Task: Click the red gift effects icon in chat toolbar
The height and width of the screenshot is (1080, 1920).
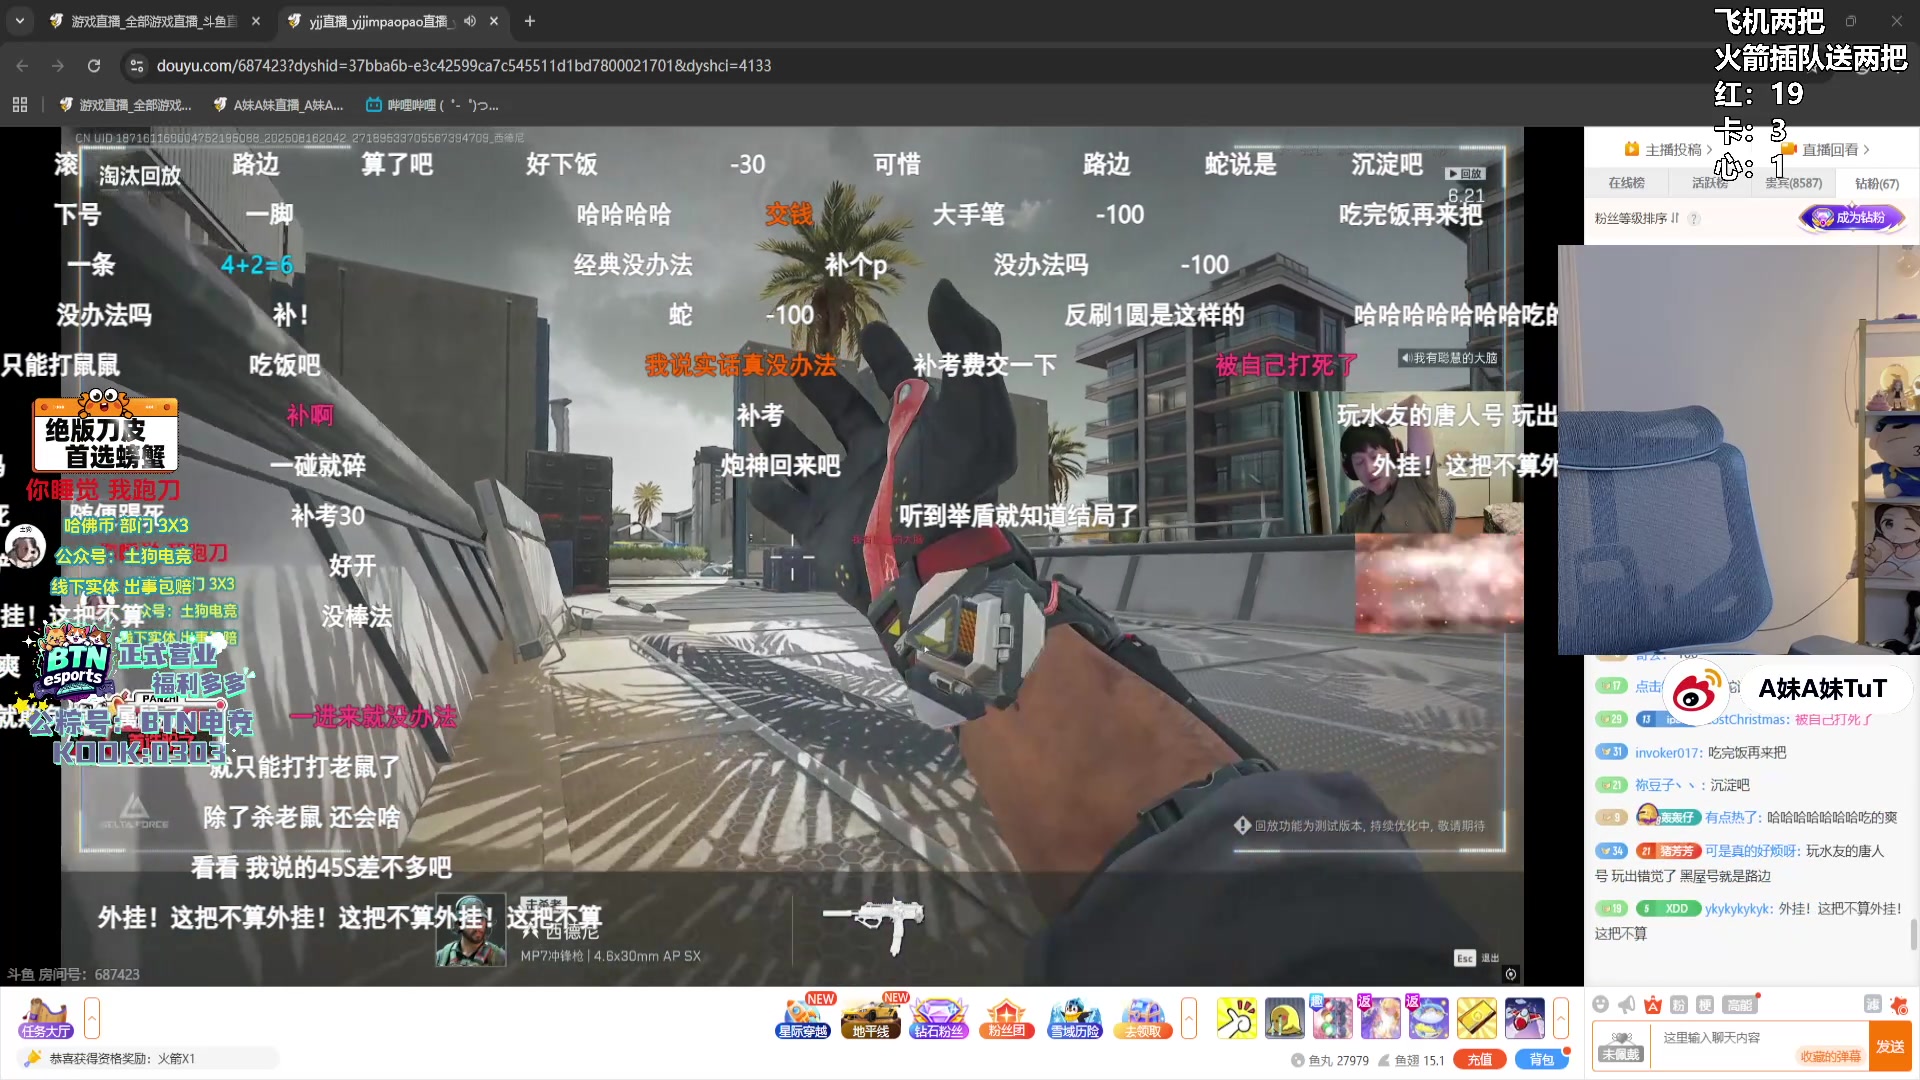Action: (x=1899, y=1004)
